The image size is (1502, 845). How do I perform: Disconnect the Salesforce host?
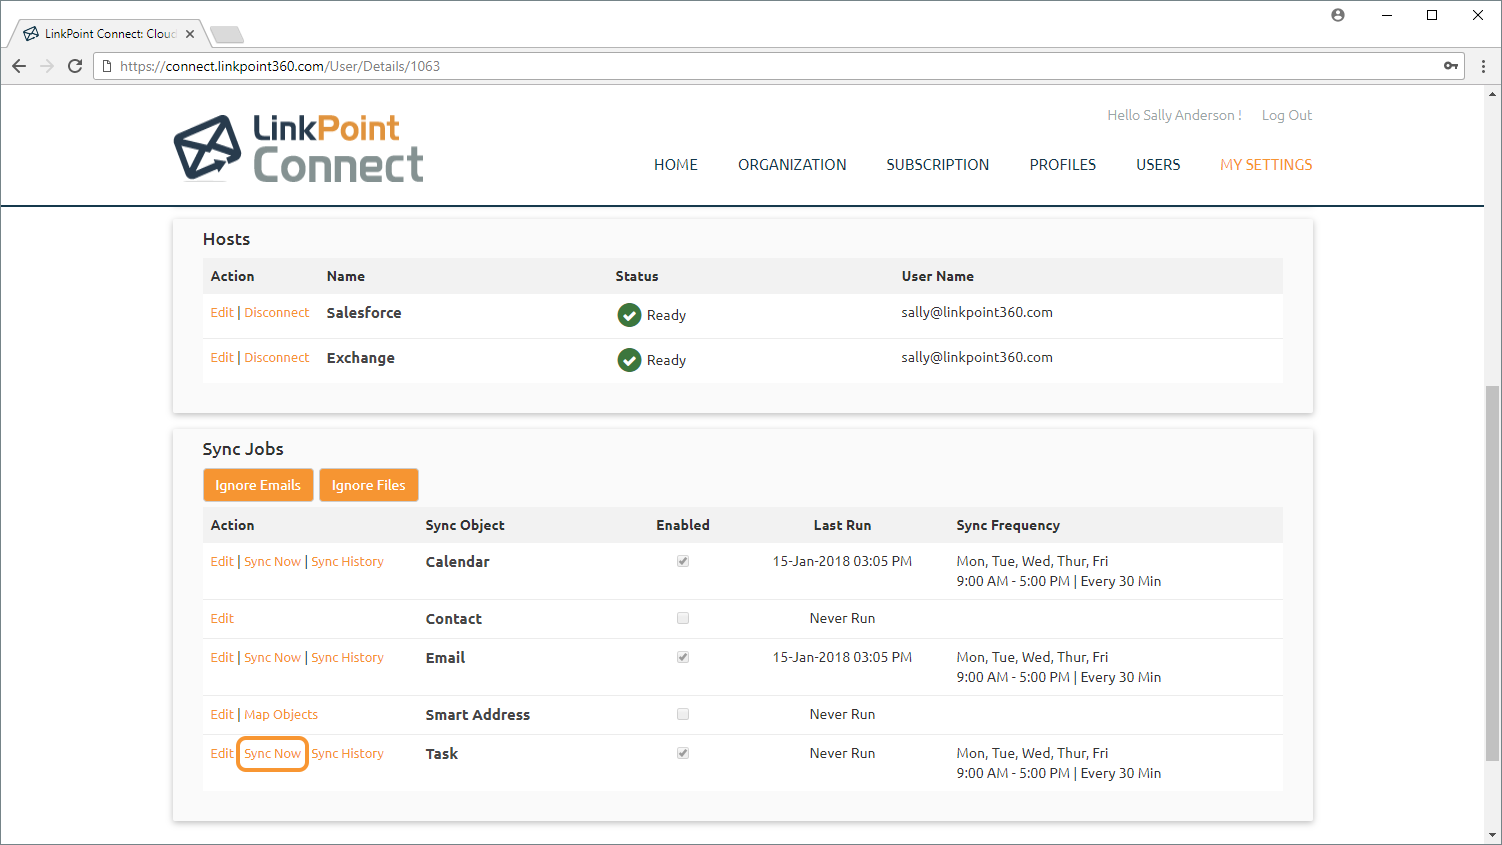click(277, 312)
